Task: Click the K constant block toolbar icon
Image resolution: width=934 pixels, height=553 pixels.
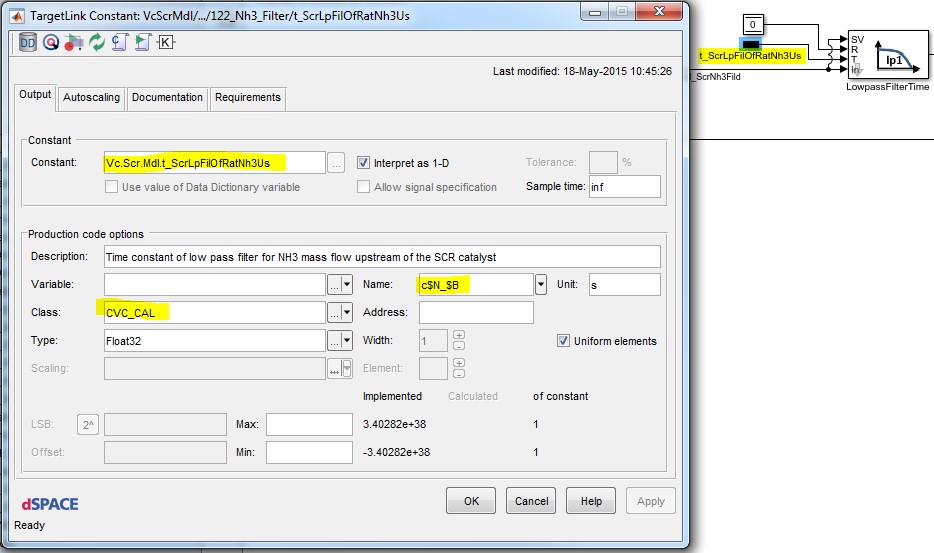Action: coord(166,42)
